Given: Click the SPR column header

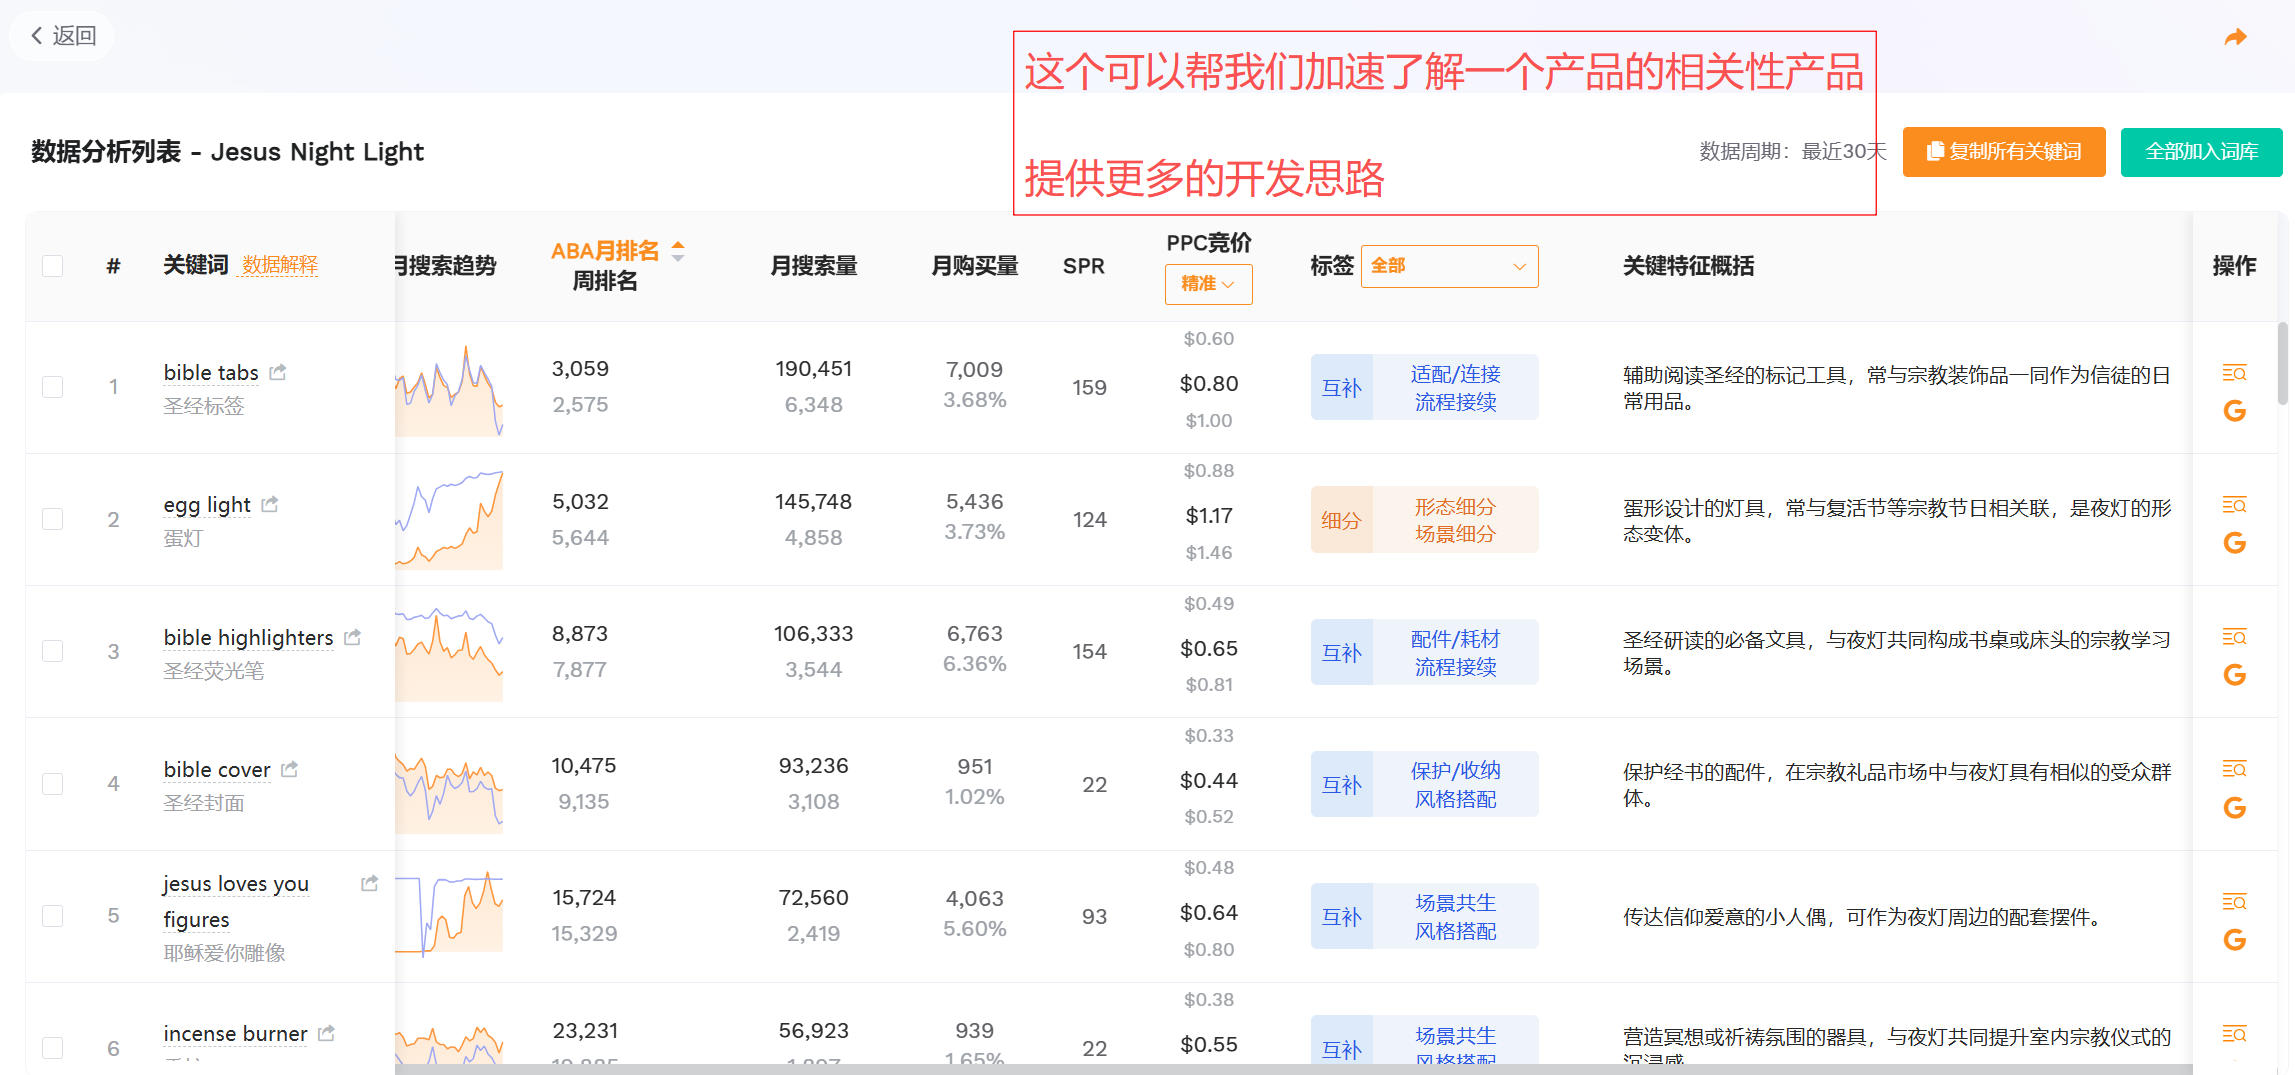Looking at the screenshot, I should (x=1083, y=266).
